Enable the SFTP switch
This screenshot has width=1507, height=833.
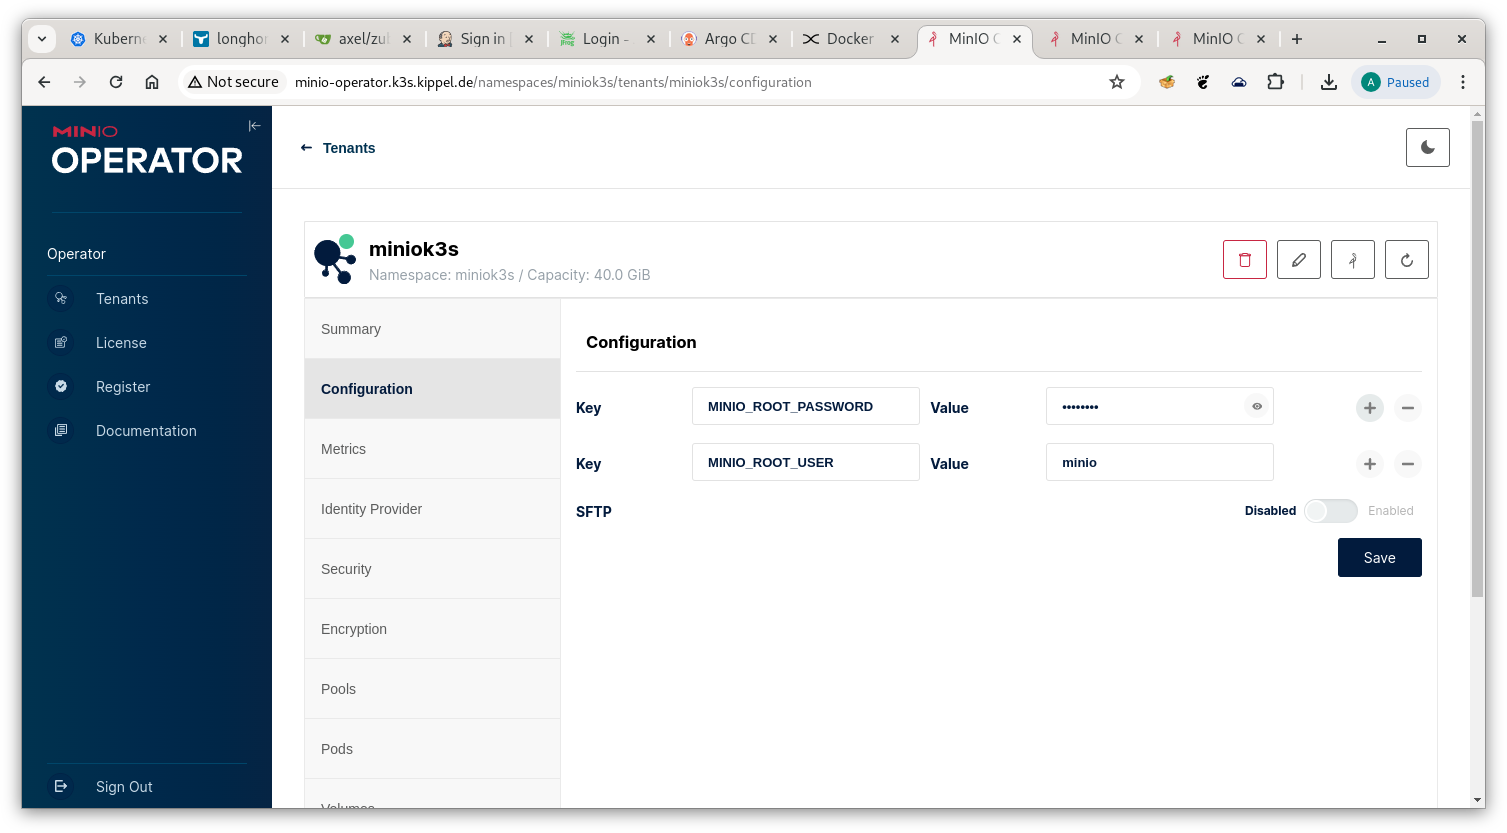(x=1331, y=511)
